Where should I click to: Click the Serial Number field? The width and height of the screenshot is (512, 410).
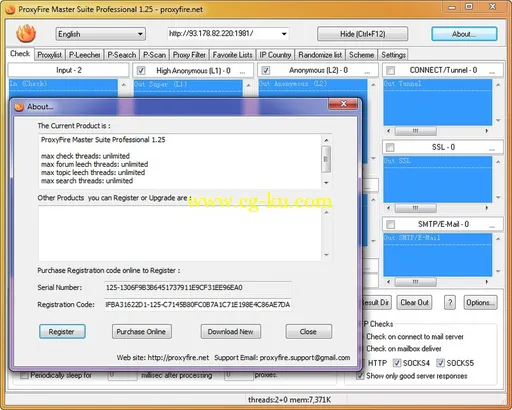[198, 287]
